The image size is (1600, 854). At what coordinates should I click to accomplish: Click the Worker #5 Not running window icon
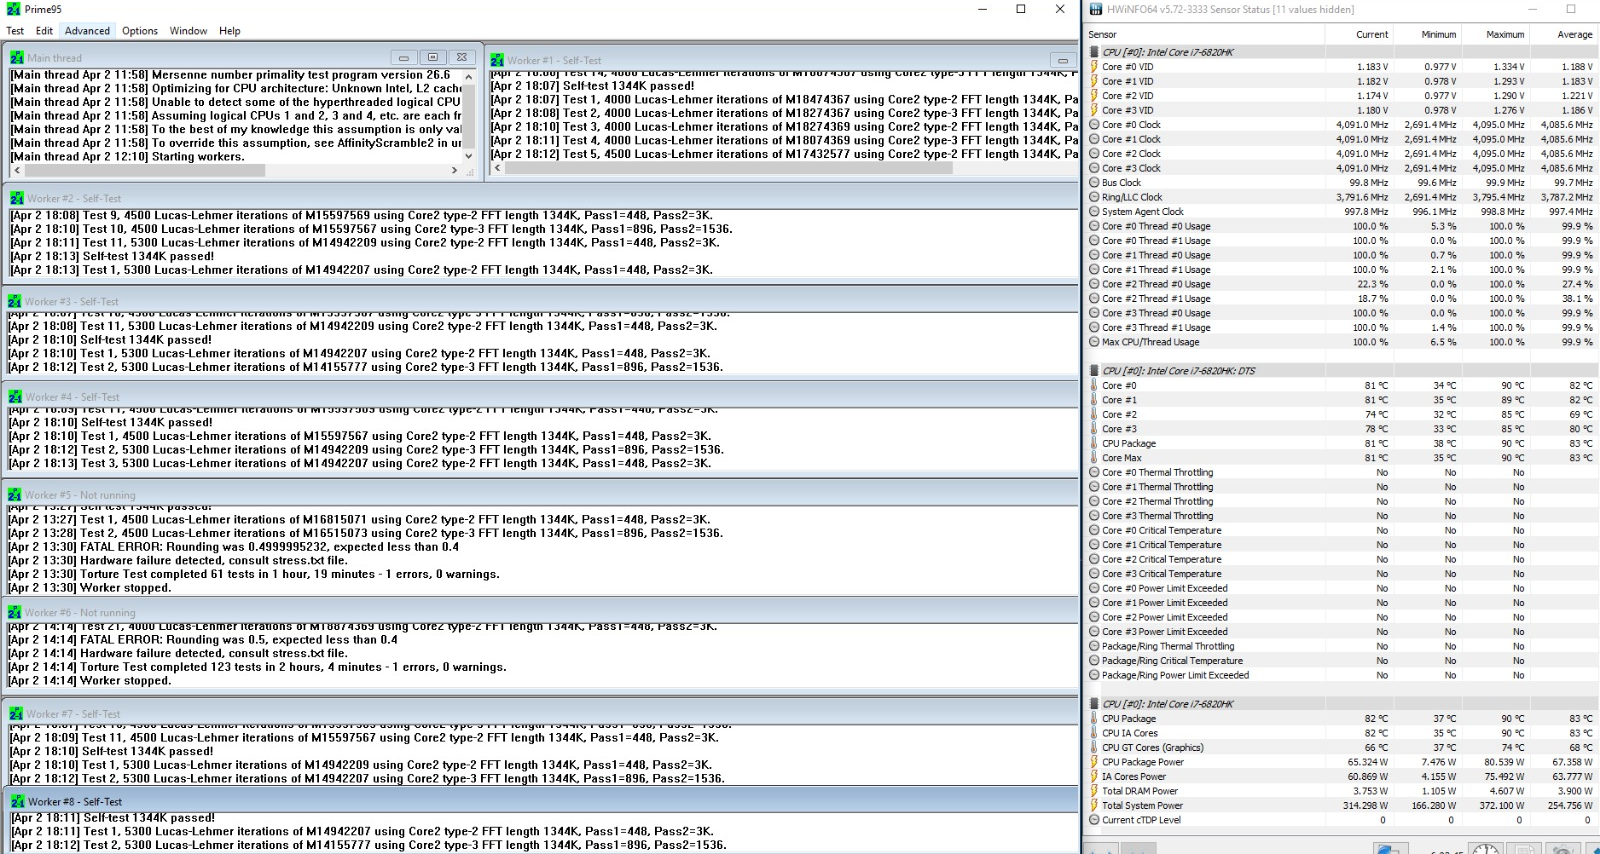tap(15, 495)
